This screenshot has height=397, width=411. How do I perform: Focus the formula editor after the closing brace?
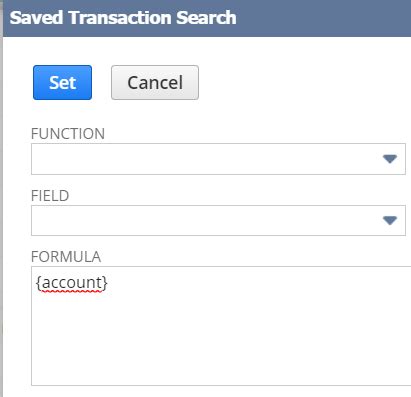pos(109,283)
